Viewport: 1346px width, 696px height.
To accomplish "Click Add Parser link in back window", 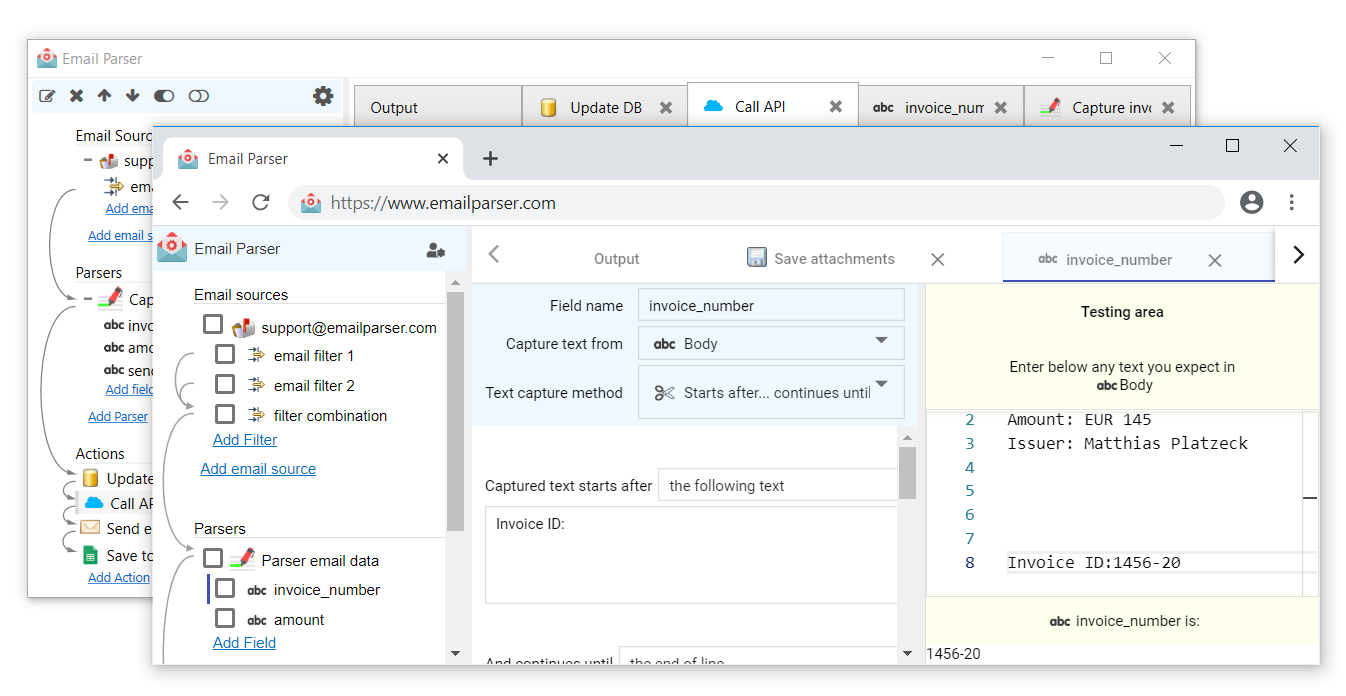I will 118,416.
